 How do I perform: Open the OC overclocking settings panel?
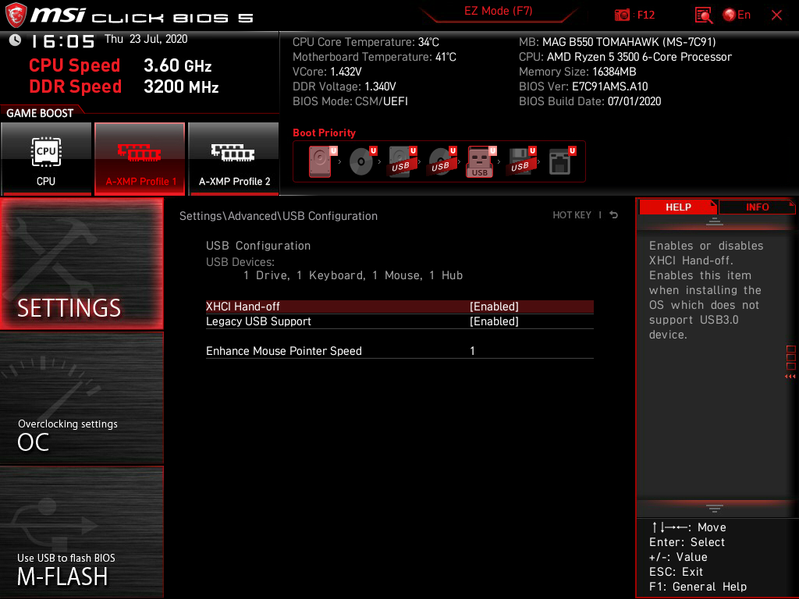click(82, 398)
